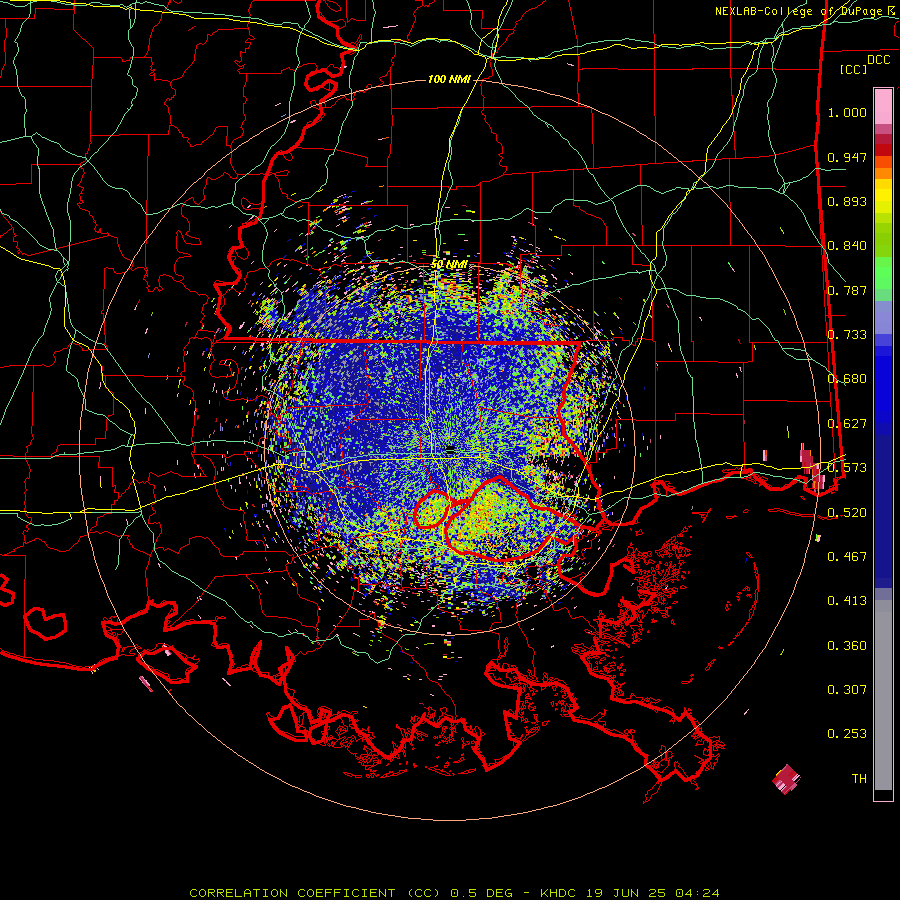
Task: Click the 100 NMI range ring label
Action: click(449, 79)
